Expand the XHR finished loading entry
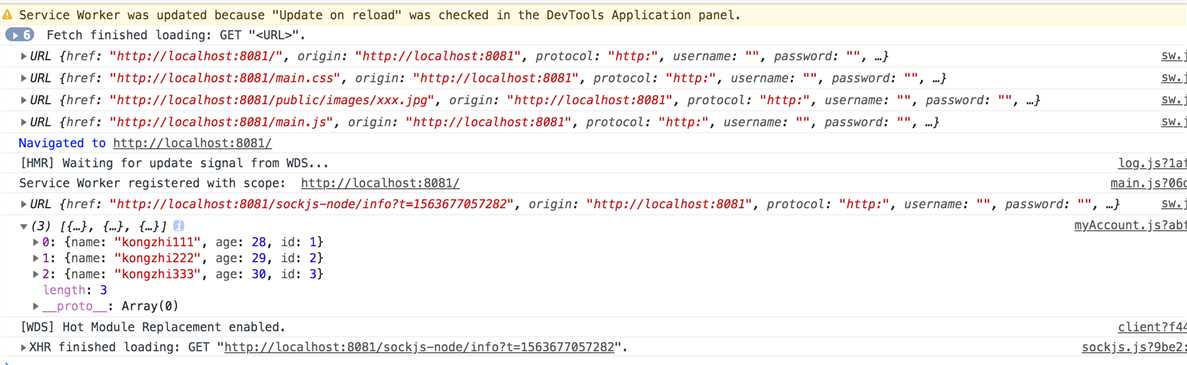 [x=24, y=348]
